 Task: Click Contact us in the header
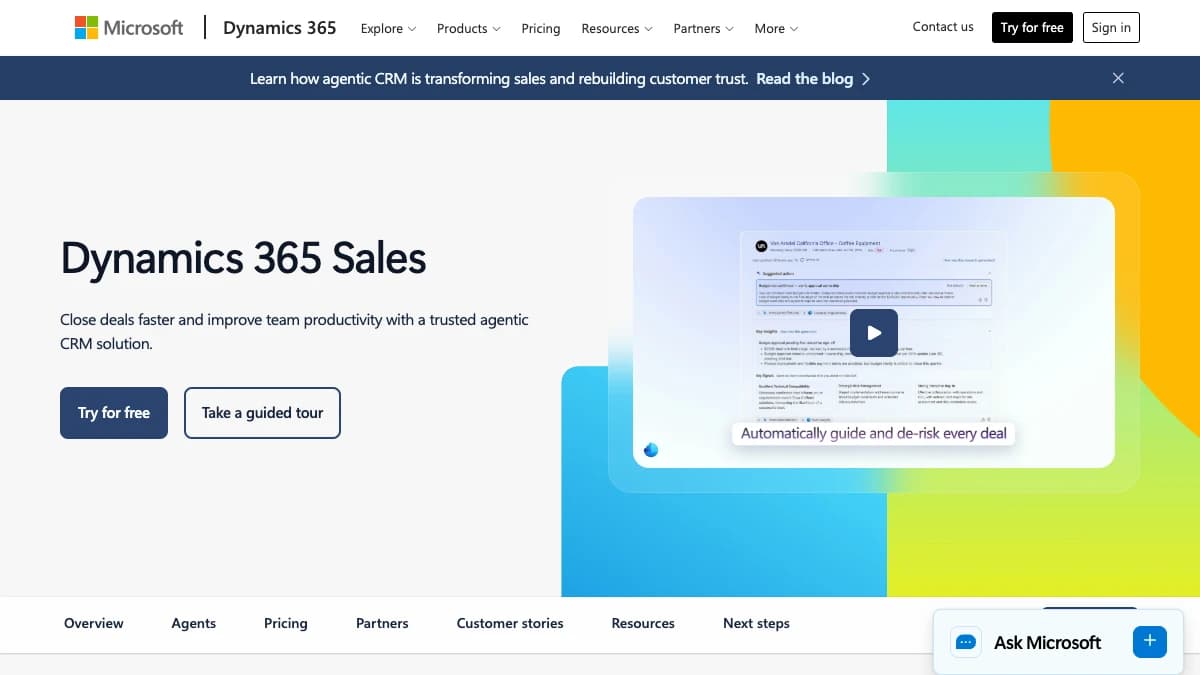coord(943,27)
